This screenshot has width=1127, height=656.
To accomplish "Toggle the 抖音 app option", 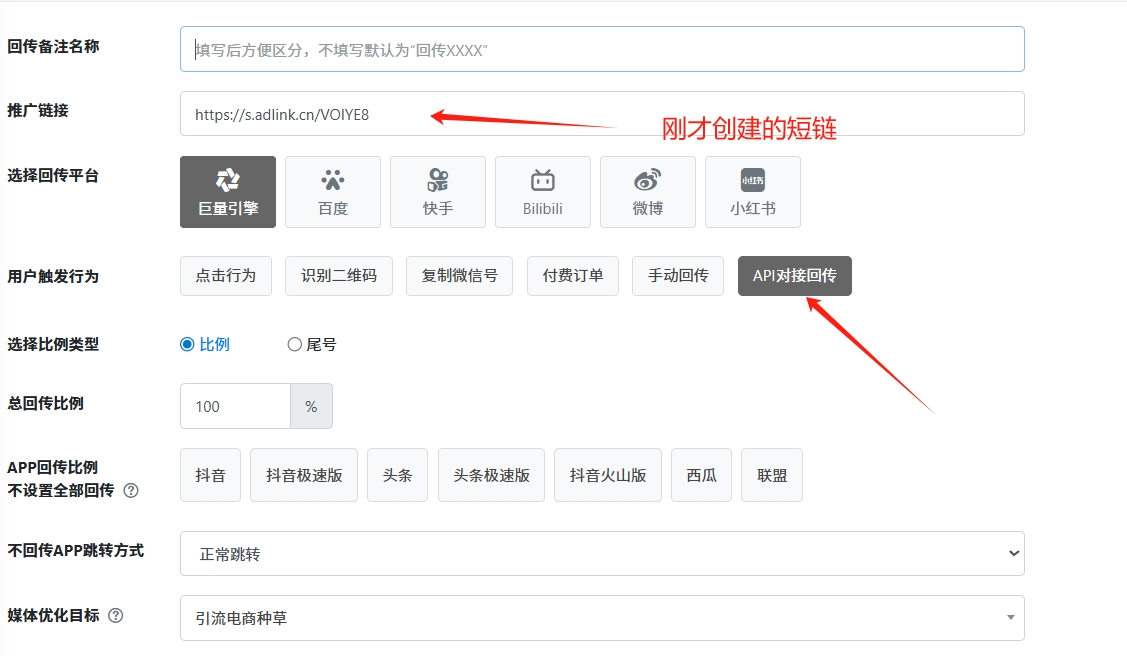I will pyautogui.click(x=210, y=475).
